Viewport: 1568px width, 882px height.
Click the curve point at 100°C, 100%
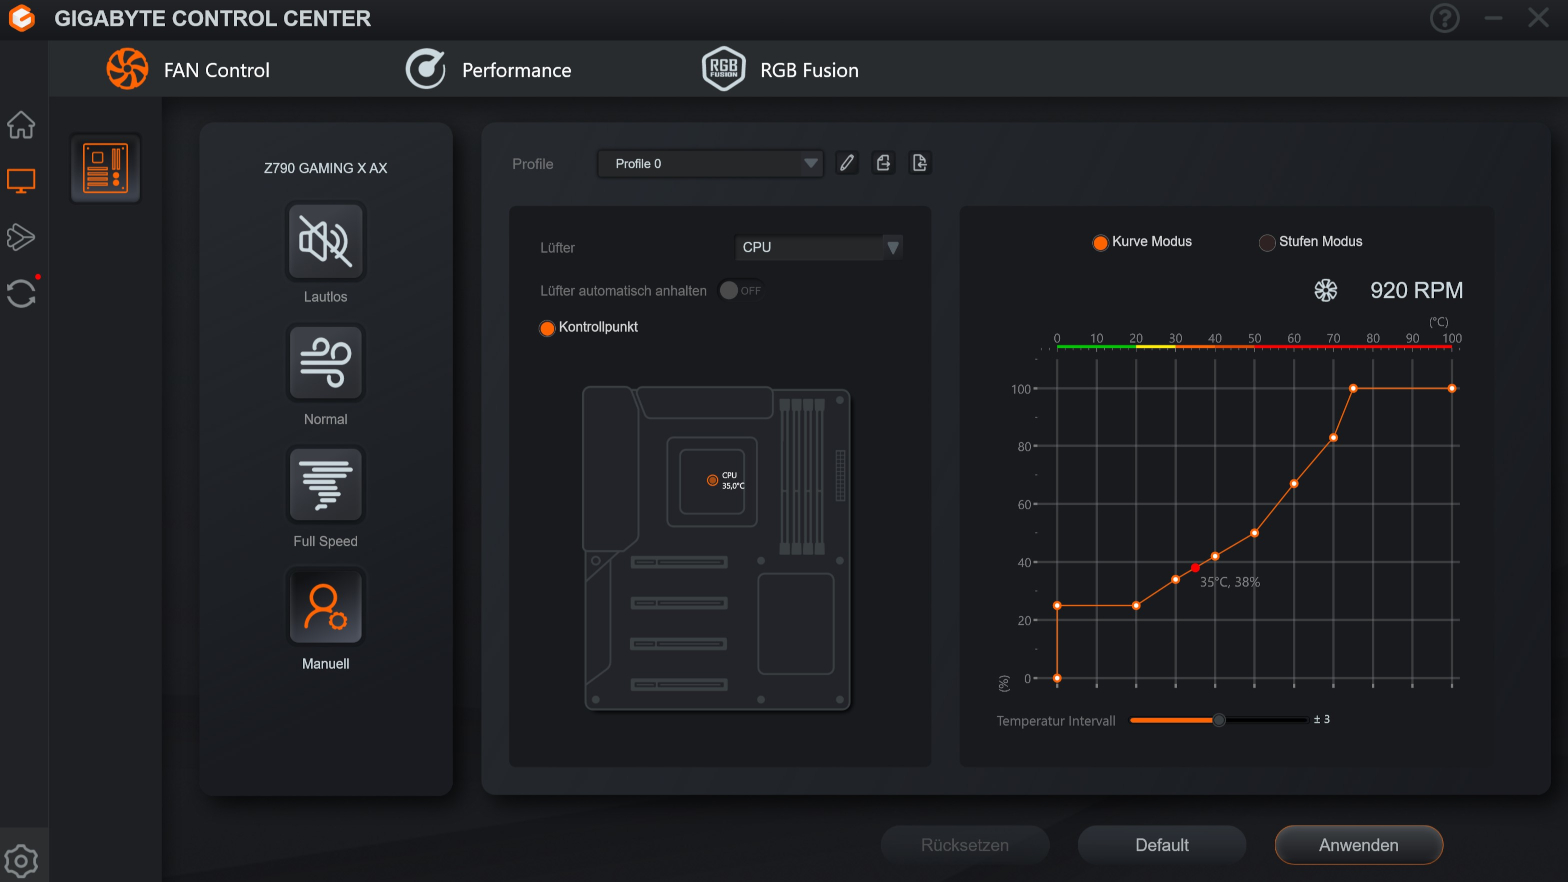[x=1452, y=388]
